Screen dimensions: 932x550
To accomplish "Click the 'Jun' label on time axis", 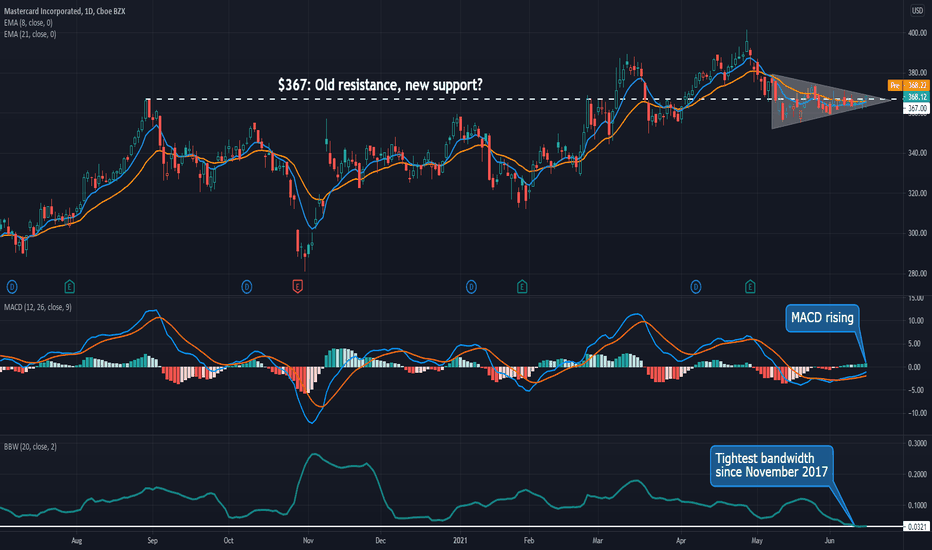I will click(830, 540).
